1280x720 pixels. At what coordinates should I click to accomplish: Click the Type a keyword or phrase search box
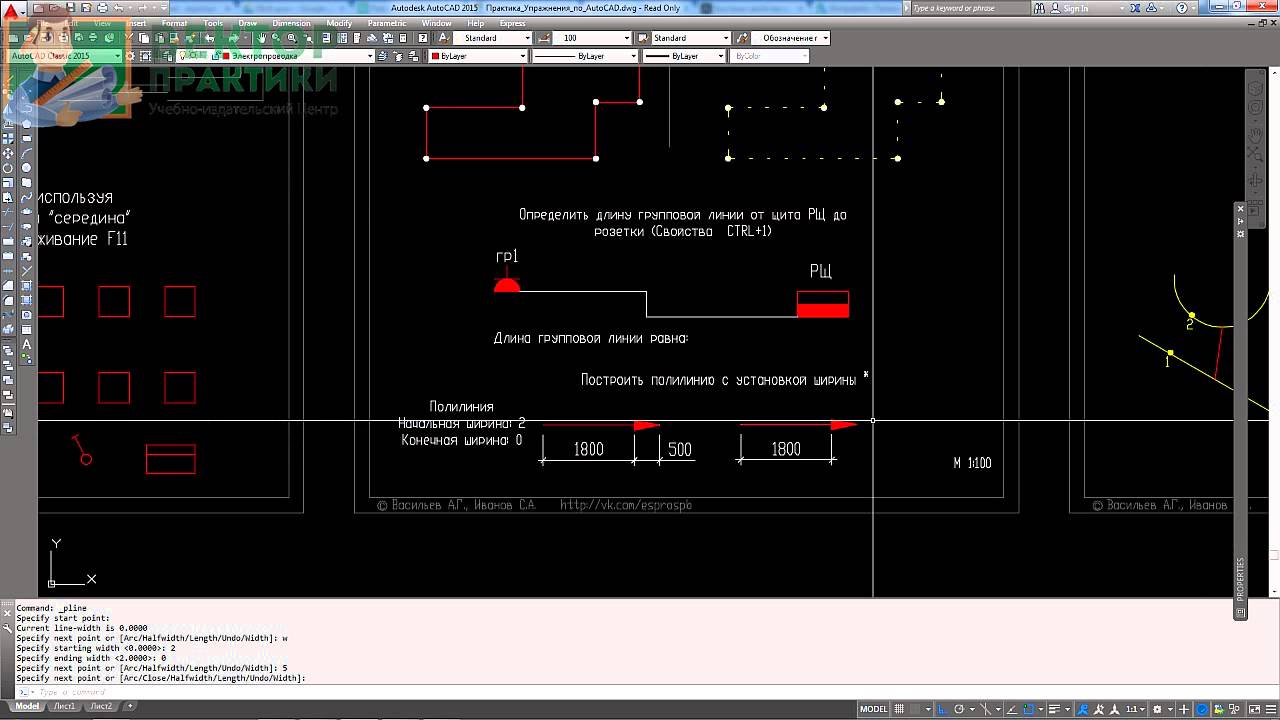click(x=969, y=8)
